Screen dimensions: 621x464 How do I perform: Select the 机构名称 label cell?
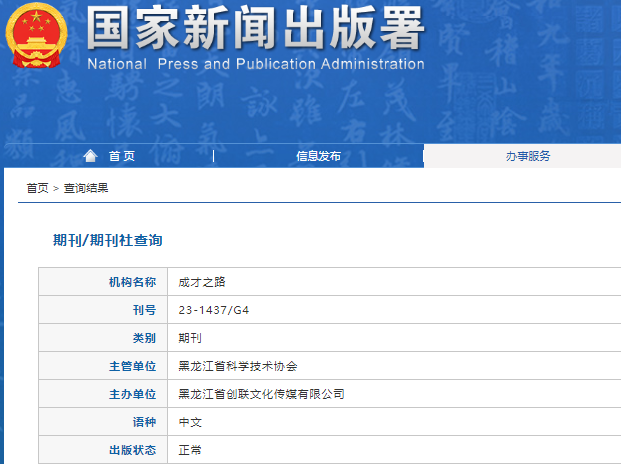[103, 282]
